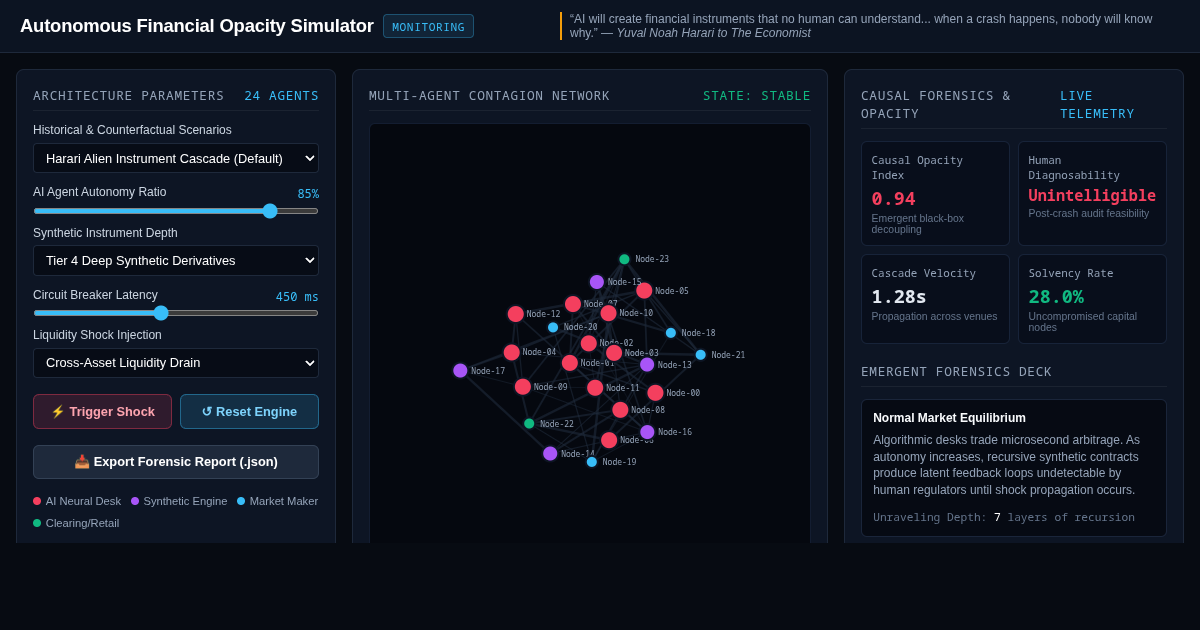Select the blue Node-20 market maker dot

(553, 327)
